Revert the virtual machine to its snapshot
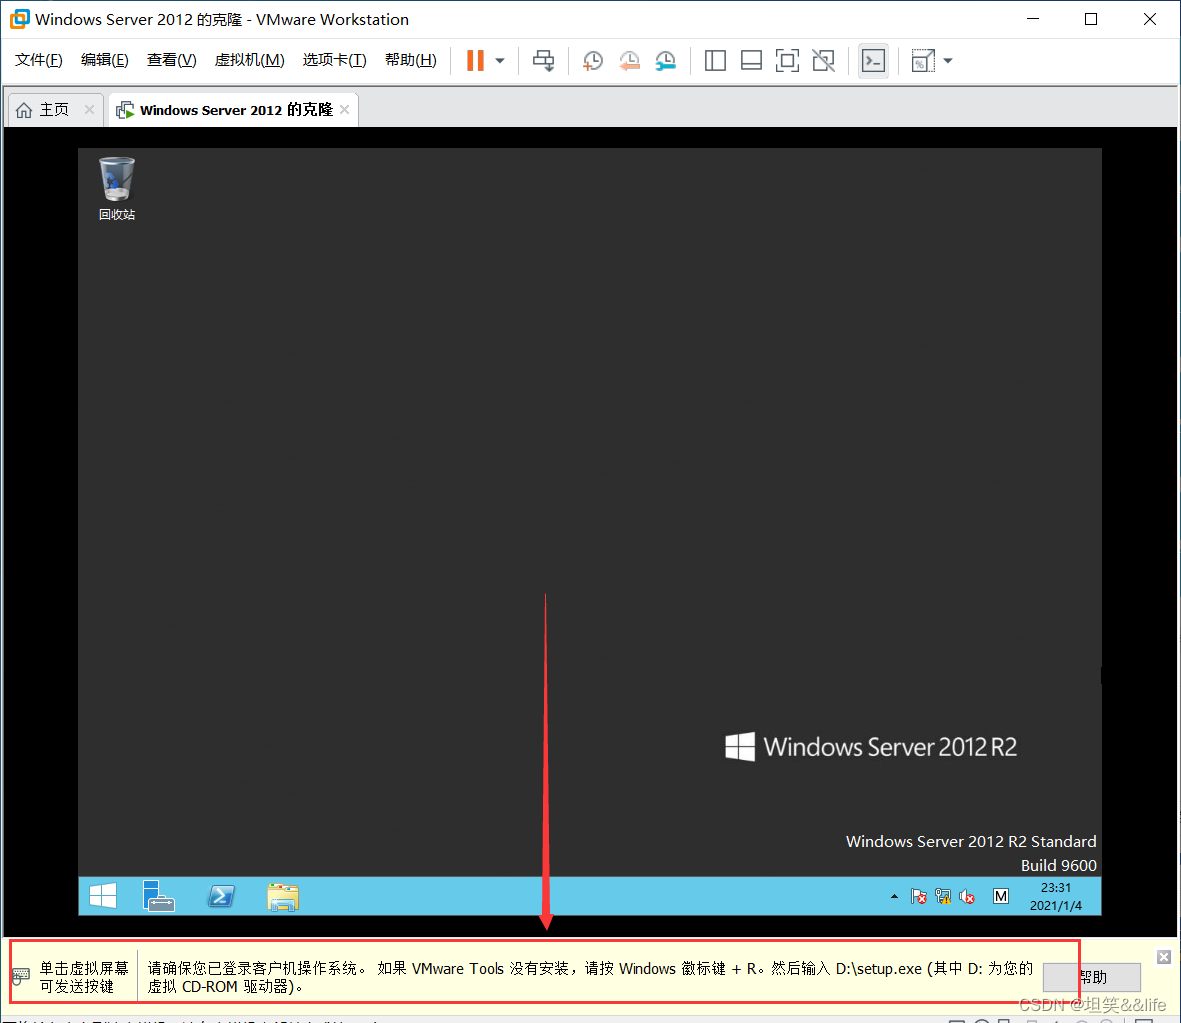 629,61
